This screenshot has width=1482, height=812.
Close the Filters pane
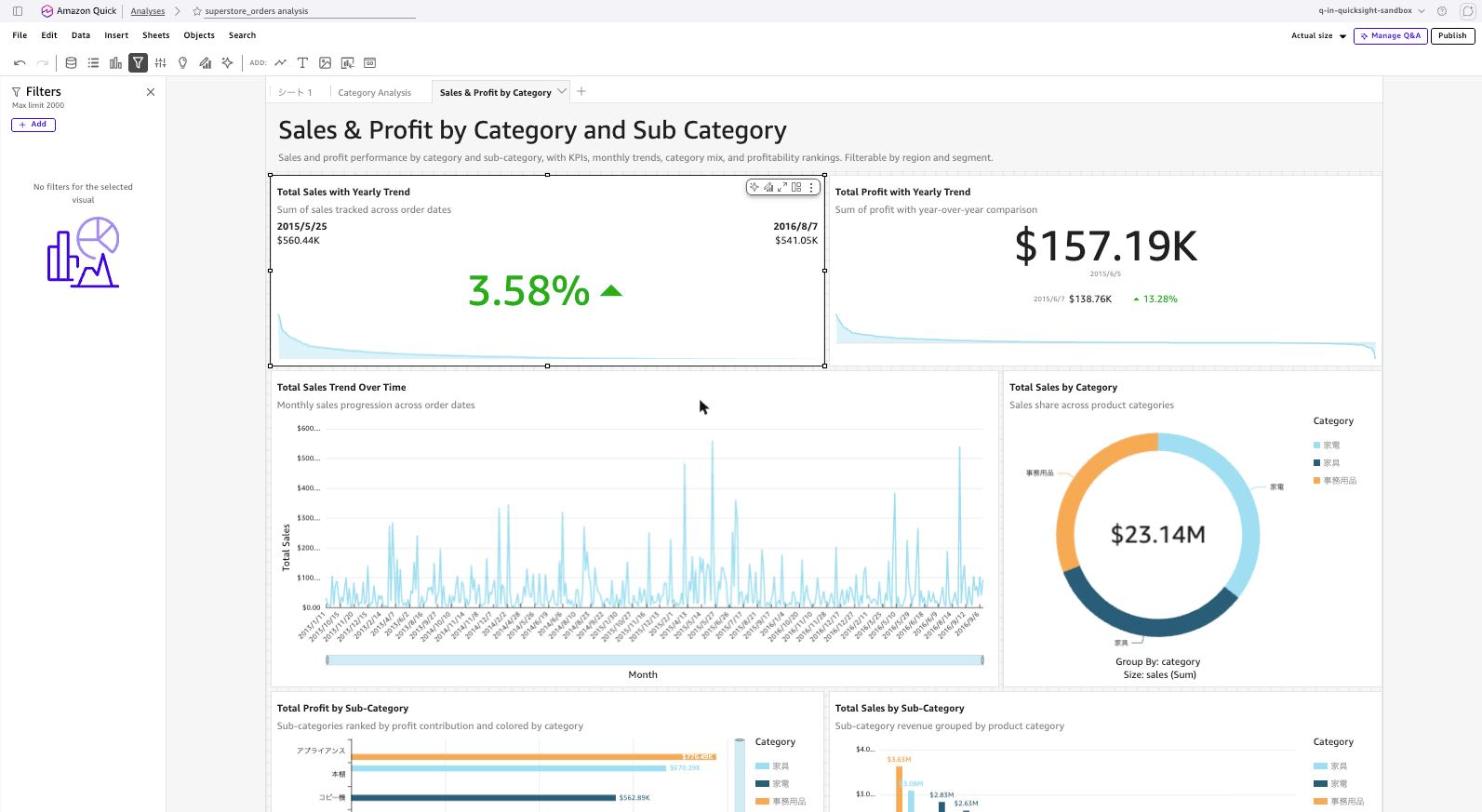151,92
